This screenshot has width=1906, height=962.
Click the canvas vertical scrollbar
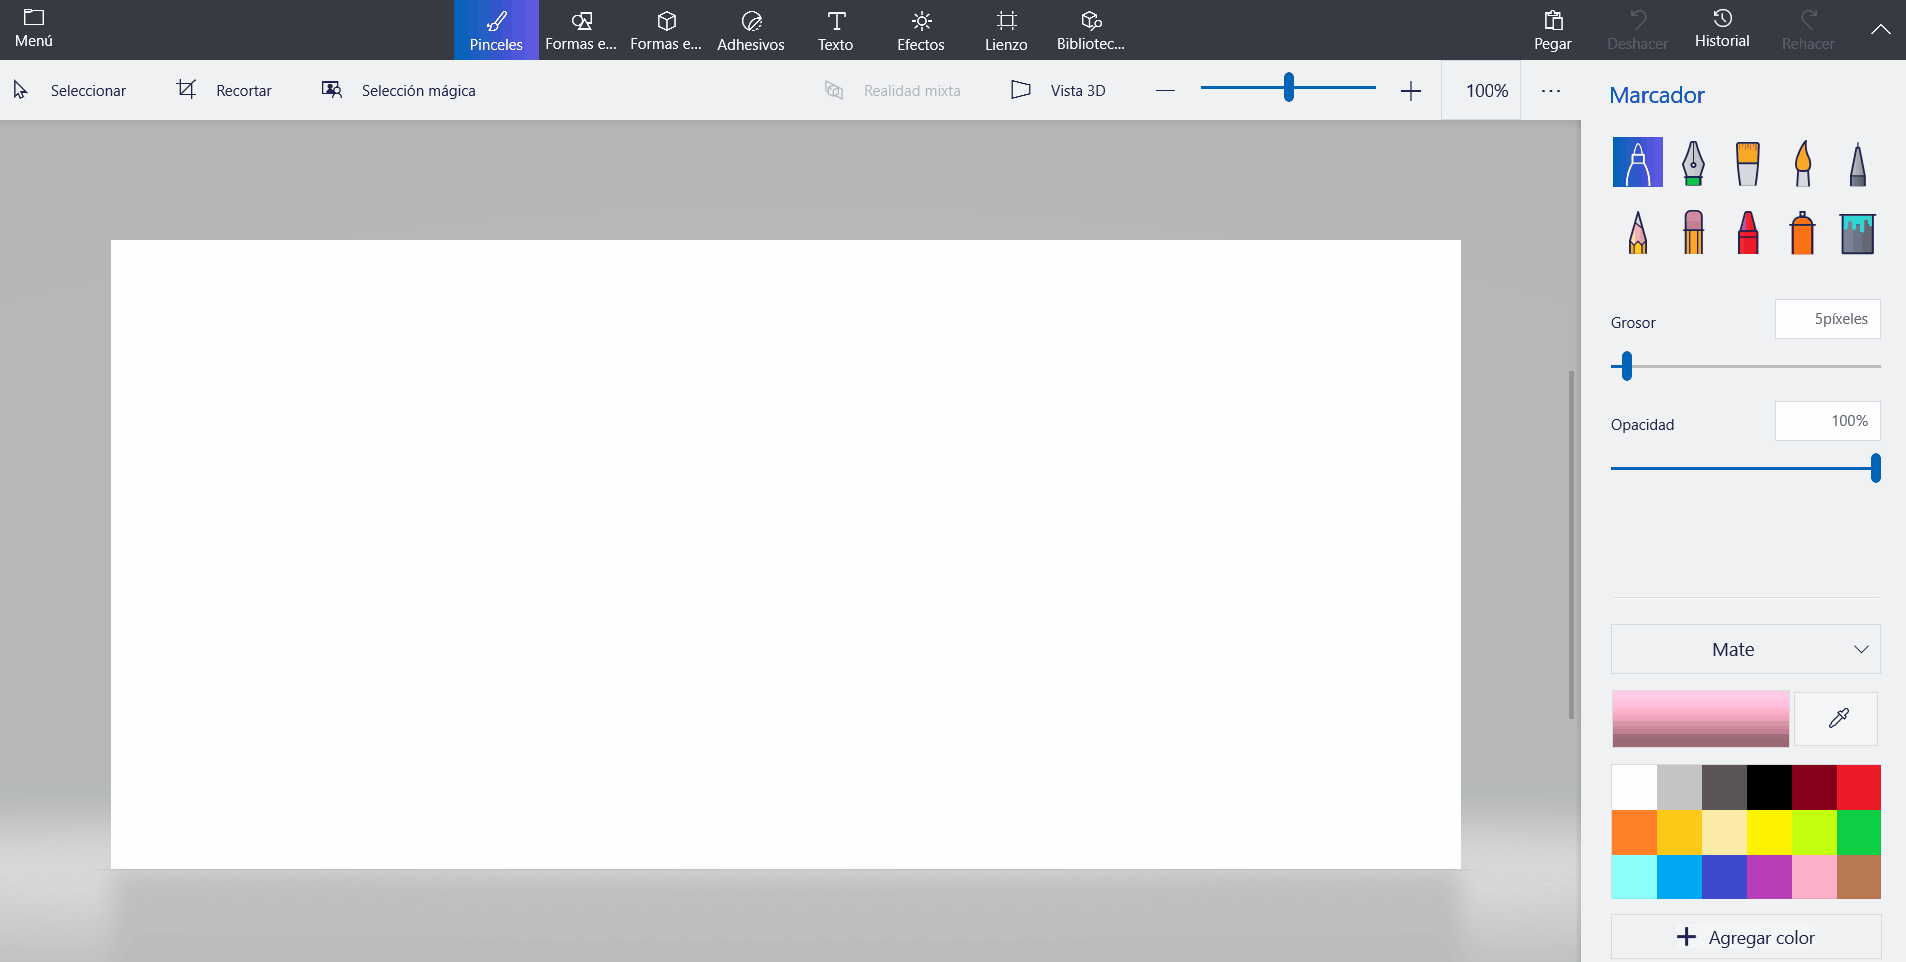point(1571,545)
